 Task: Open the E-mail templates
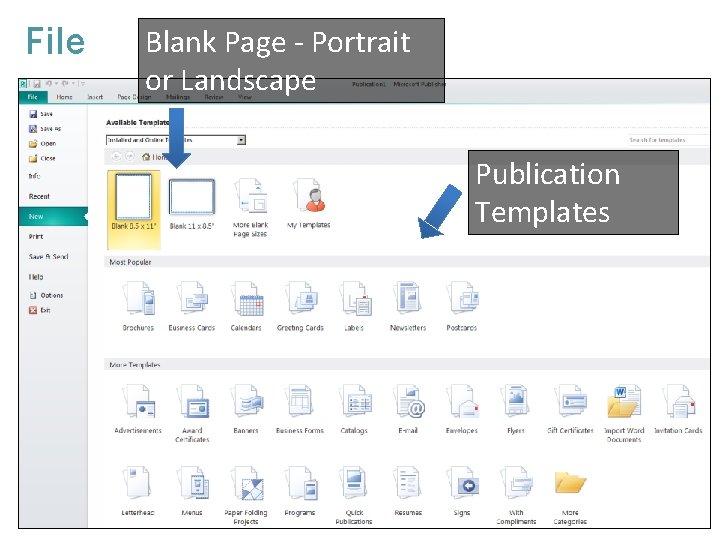click(x=408, y=409)
